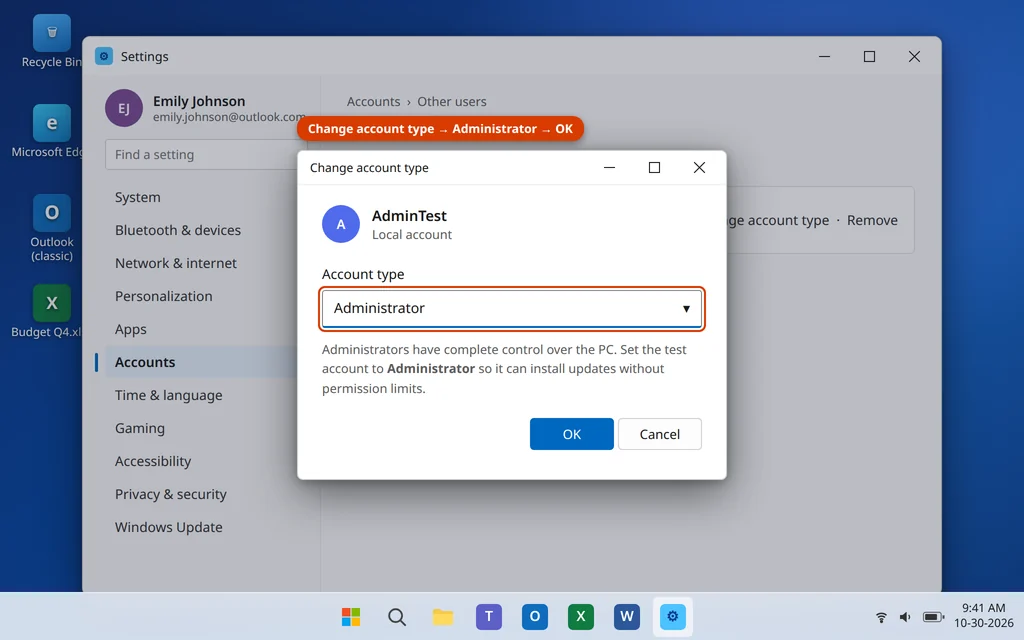Open File Explorer from taskbar
The width and height of the screenshot is (1024, 640).
[x=443, y=616]
